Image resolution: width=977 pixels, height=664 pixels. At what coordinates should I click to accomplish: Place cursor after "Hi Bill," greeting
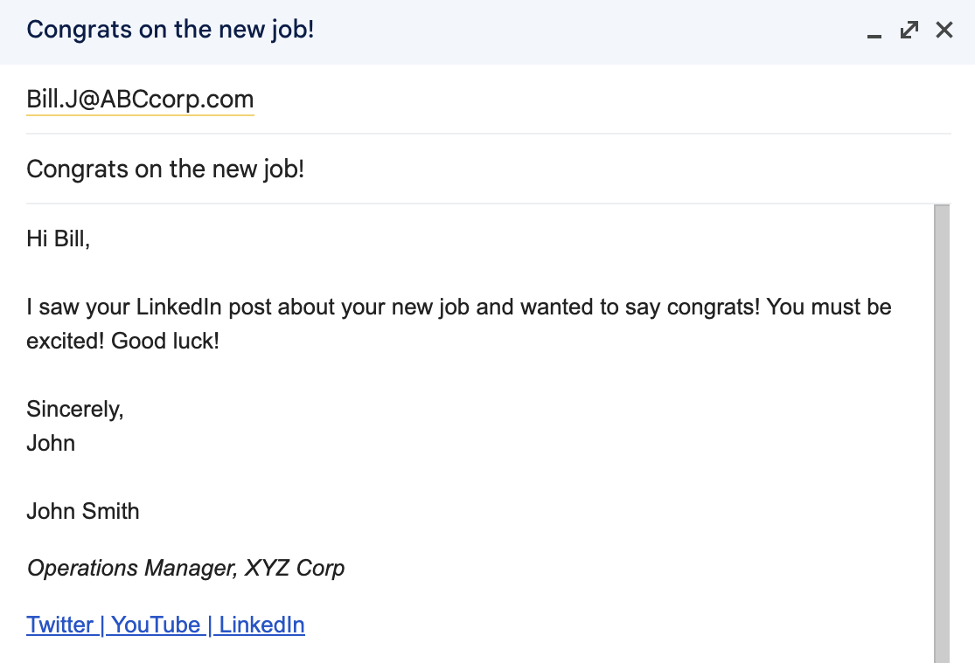pyautogui.click(x=91, y=239)
